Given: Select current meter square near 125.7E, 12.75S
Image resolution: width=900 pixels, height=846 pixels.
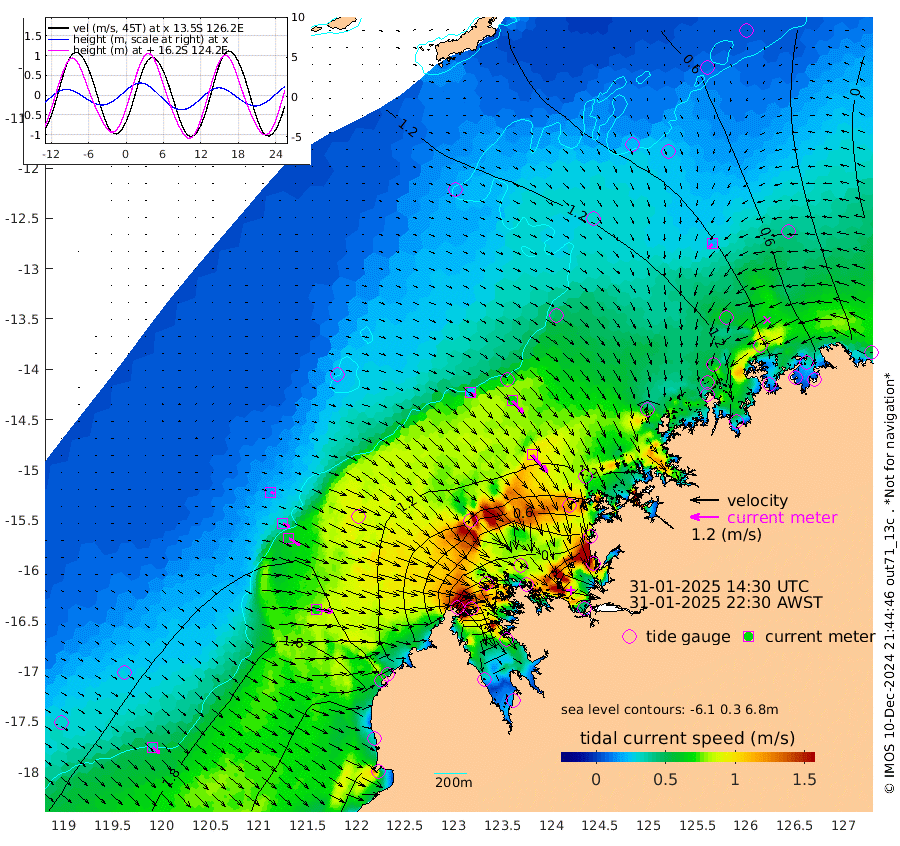Looking at the screenshot, I should coord(712,243).
